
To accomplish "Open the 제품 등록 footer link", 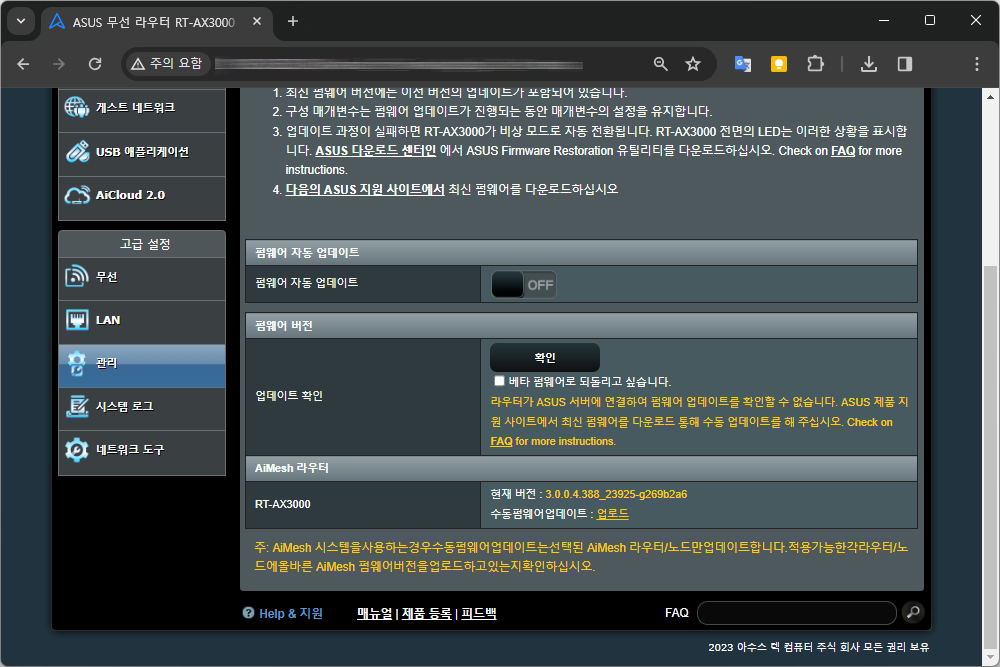I will click(x=427, y=613).
